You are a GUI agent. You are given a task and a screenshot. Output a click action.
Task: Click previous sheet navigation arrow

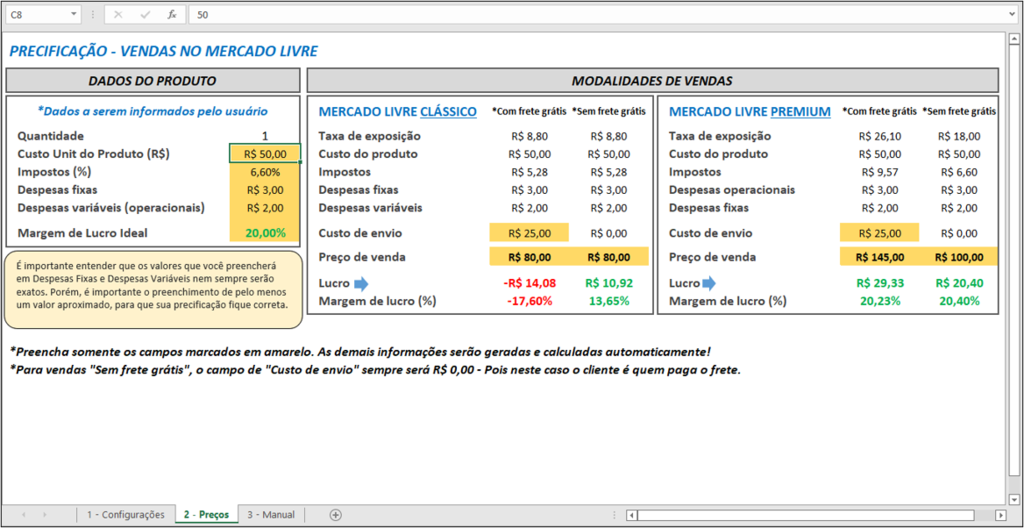click(24, 515)
